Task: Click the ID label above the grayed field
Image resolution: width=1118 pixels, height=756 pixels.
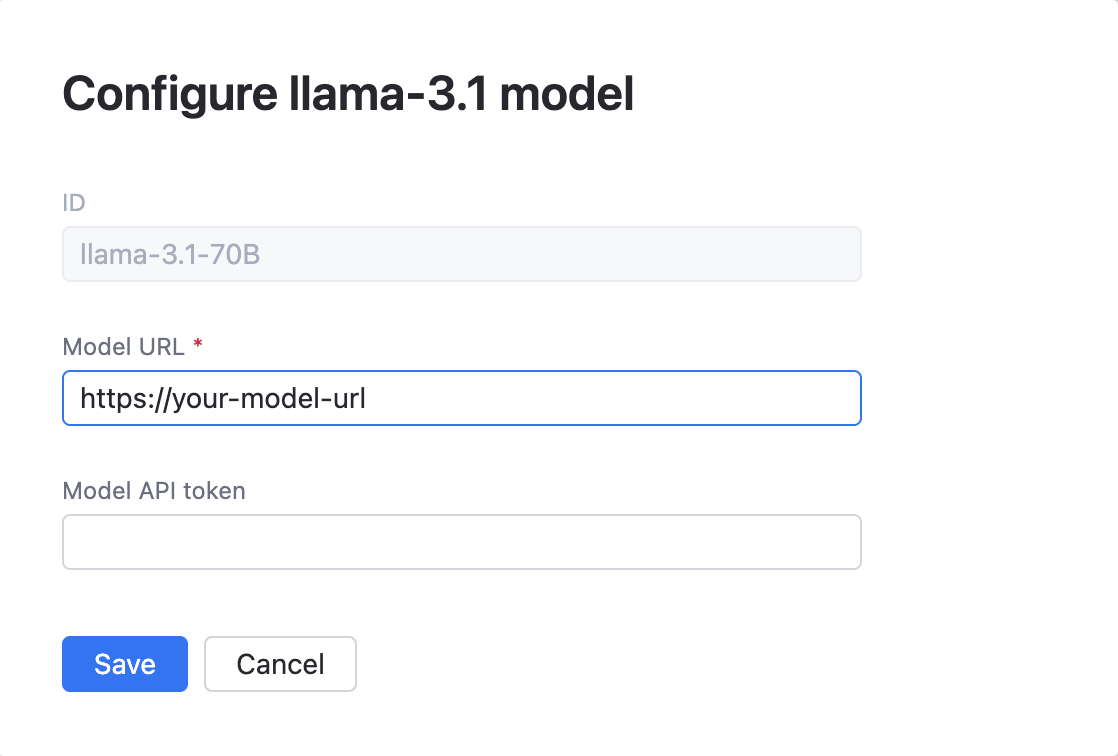Action: [x=74, y=203]
